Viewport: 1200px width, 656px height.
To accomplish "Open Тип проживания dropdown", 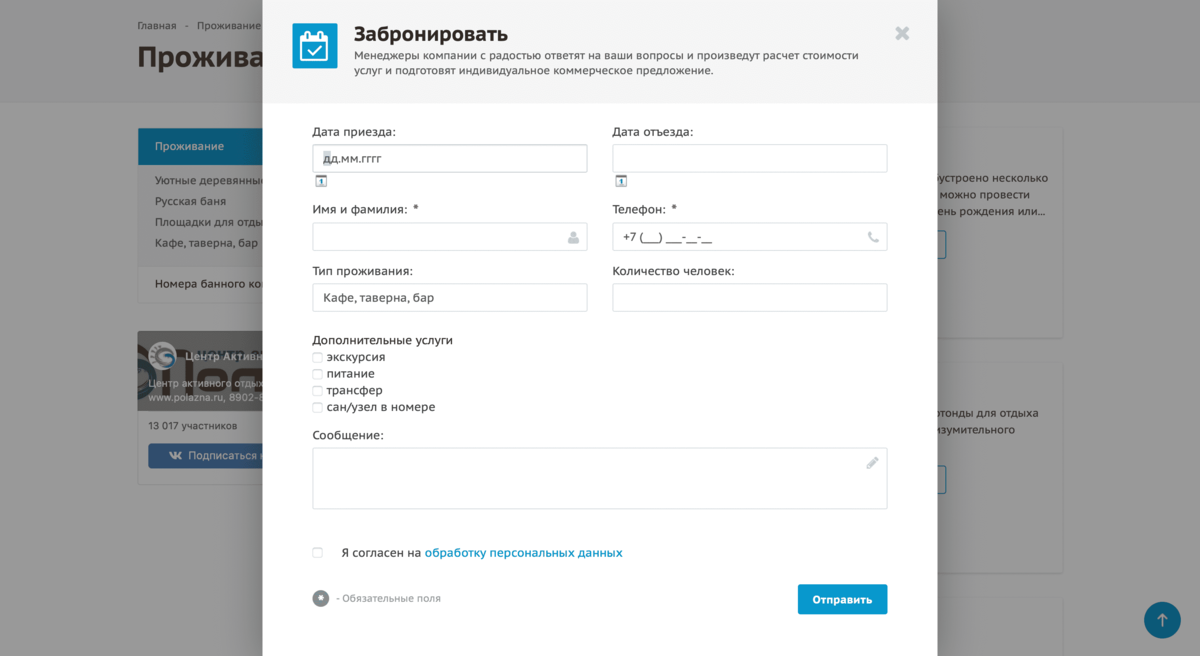I will tap(450, 298).
